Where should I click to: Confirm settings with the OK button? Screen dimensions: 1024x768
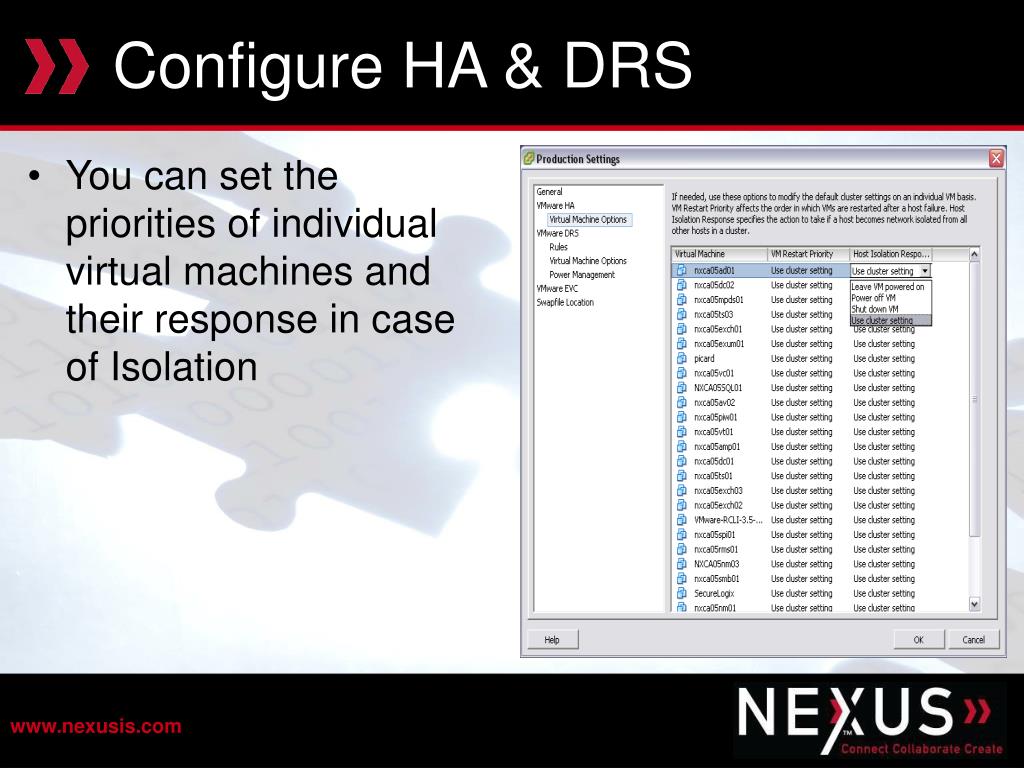click(x=919, y=640)
